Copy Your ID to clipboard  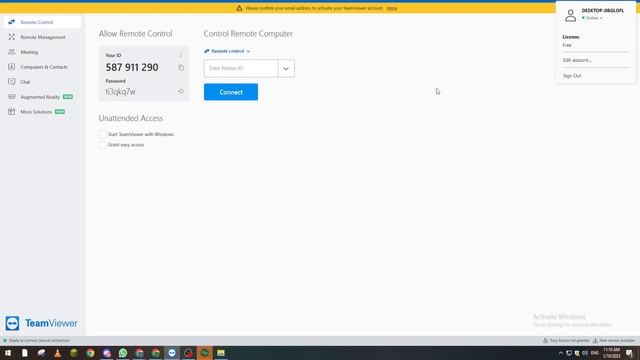click(181, 68)
